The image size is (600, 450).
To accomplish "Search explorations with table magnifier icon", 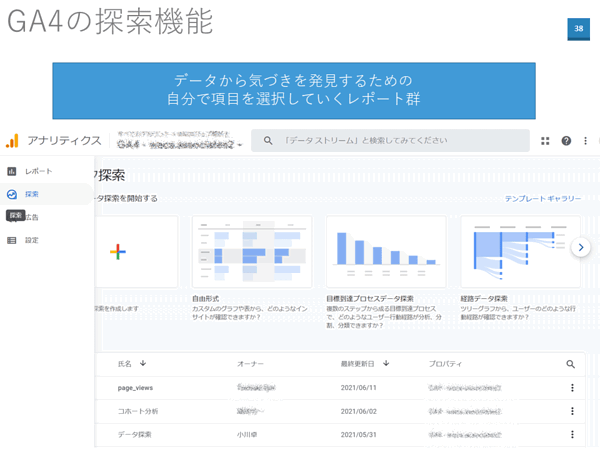I will pos(571,364).
